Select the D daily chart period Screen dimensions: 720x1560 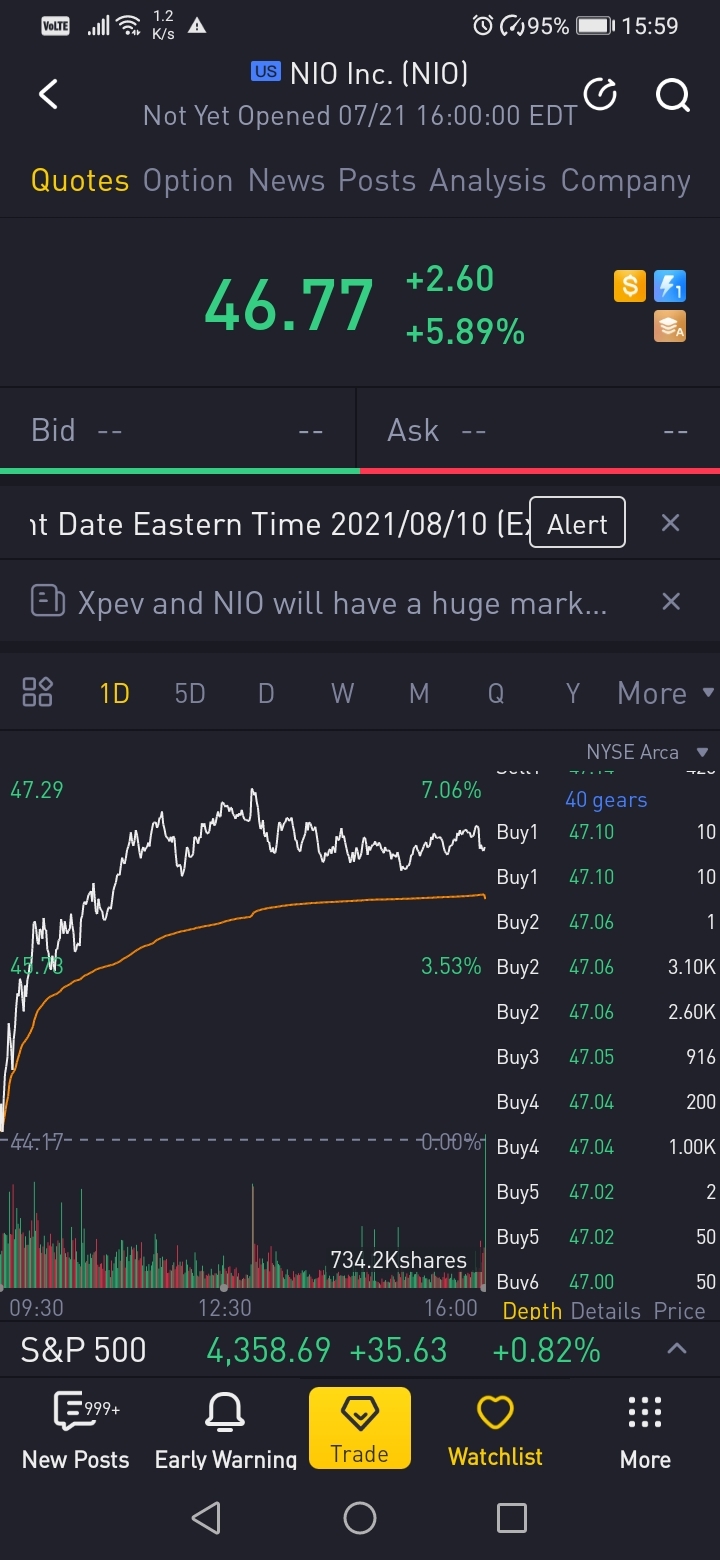(266, 693)
